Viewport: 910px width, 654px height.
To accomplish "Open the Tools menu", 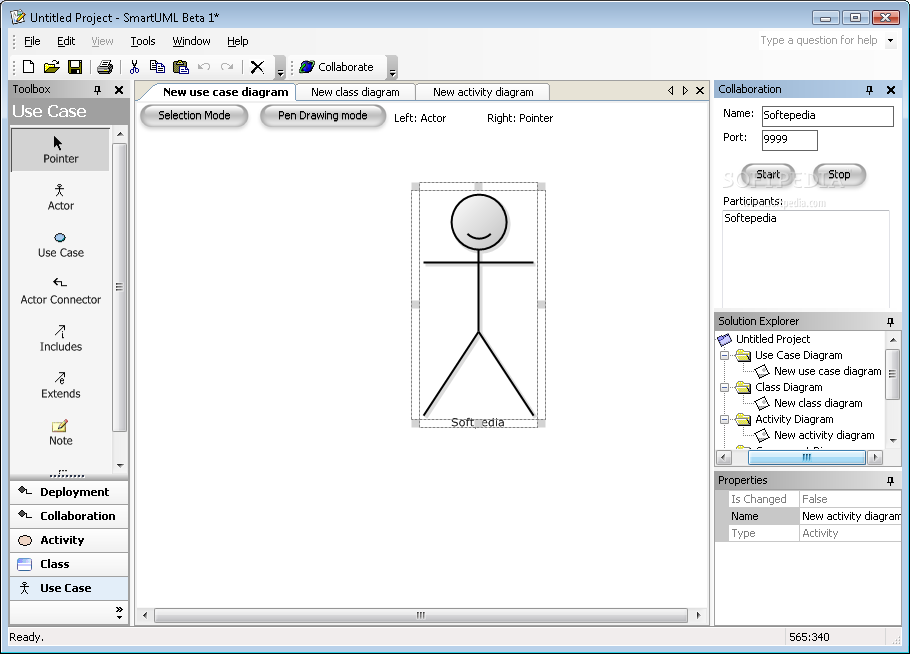I will [143, 41].
